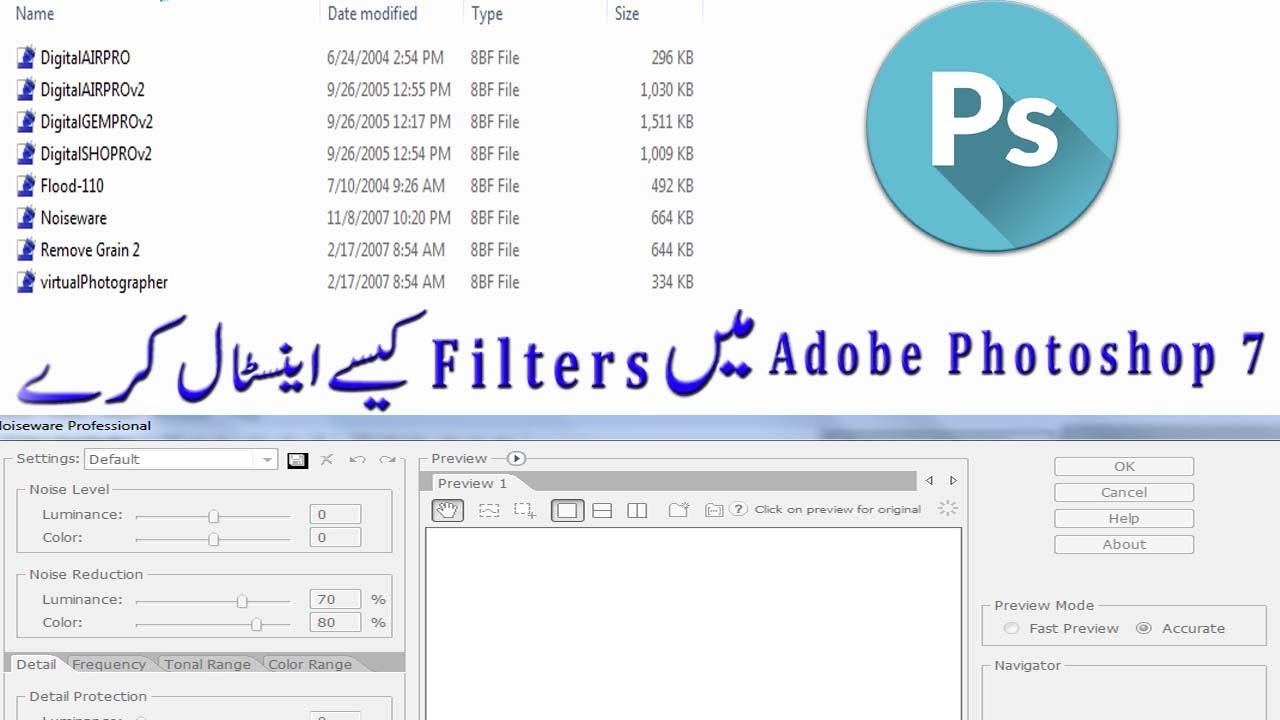Sort files by the Type column header
Image resolution: width=1280 pixels, height=720 pixels.
pos(487,13)
